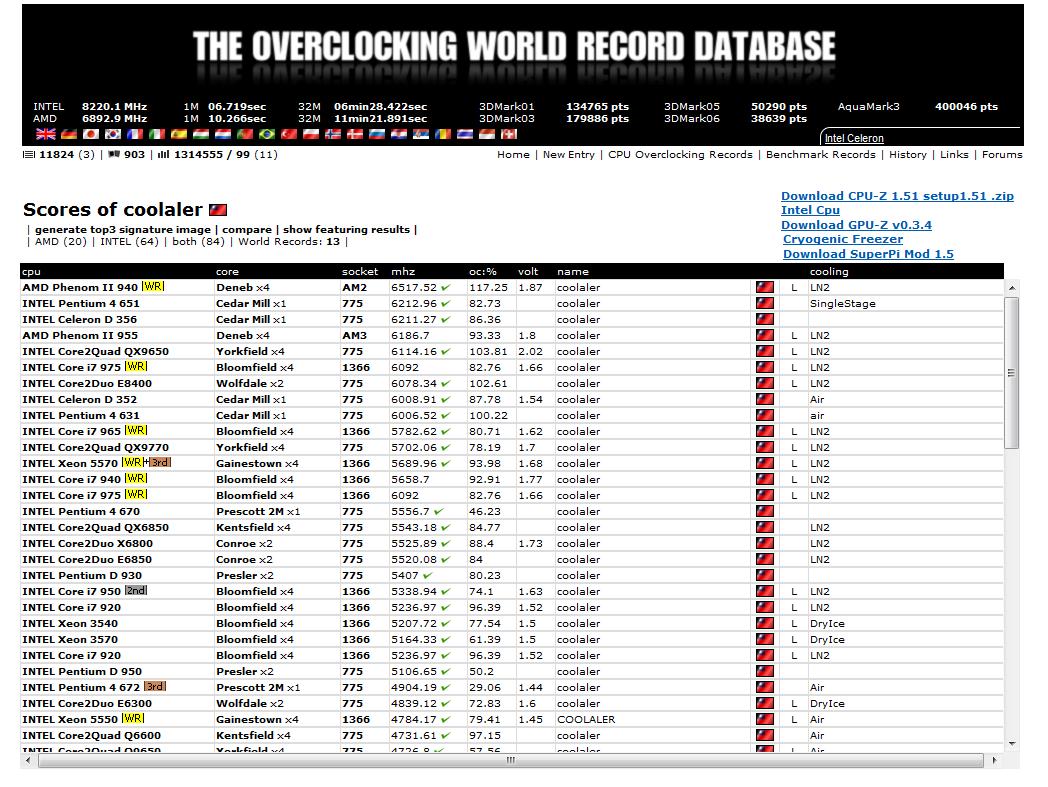Click the country flag in the AMD Phenom II 940 row
This screenshot has width=1048, height=787.
[x=765, y=288]
